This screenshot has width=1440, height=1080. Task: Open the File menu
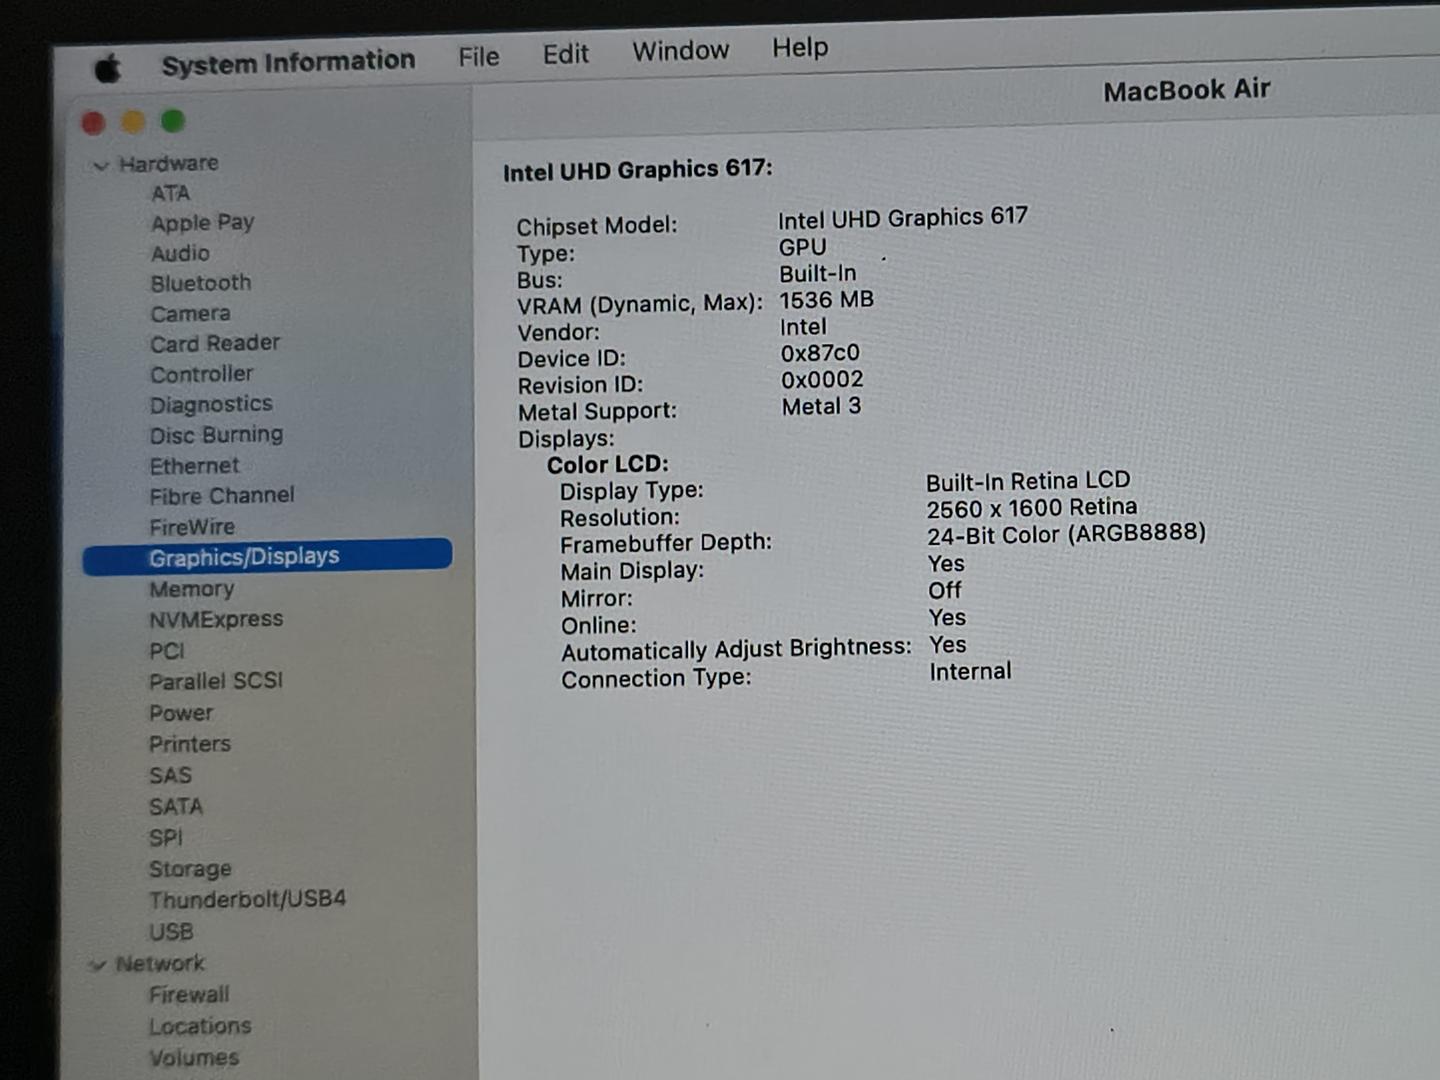[479, 56]
